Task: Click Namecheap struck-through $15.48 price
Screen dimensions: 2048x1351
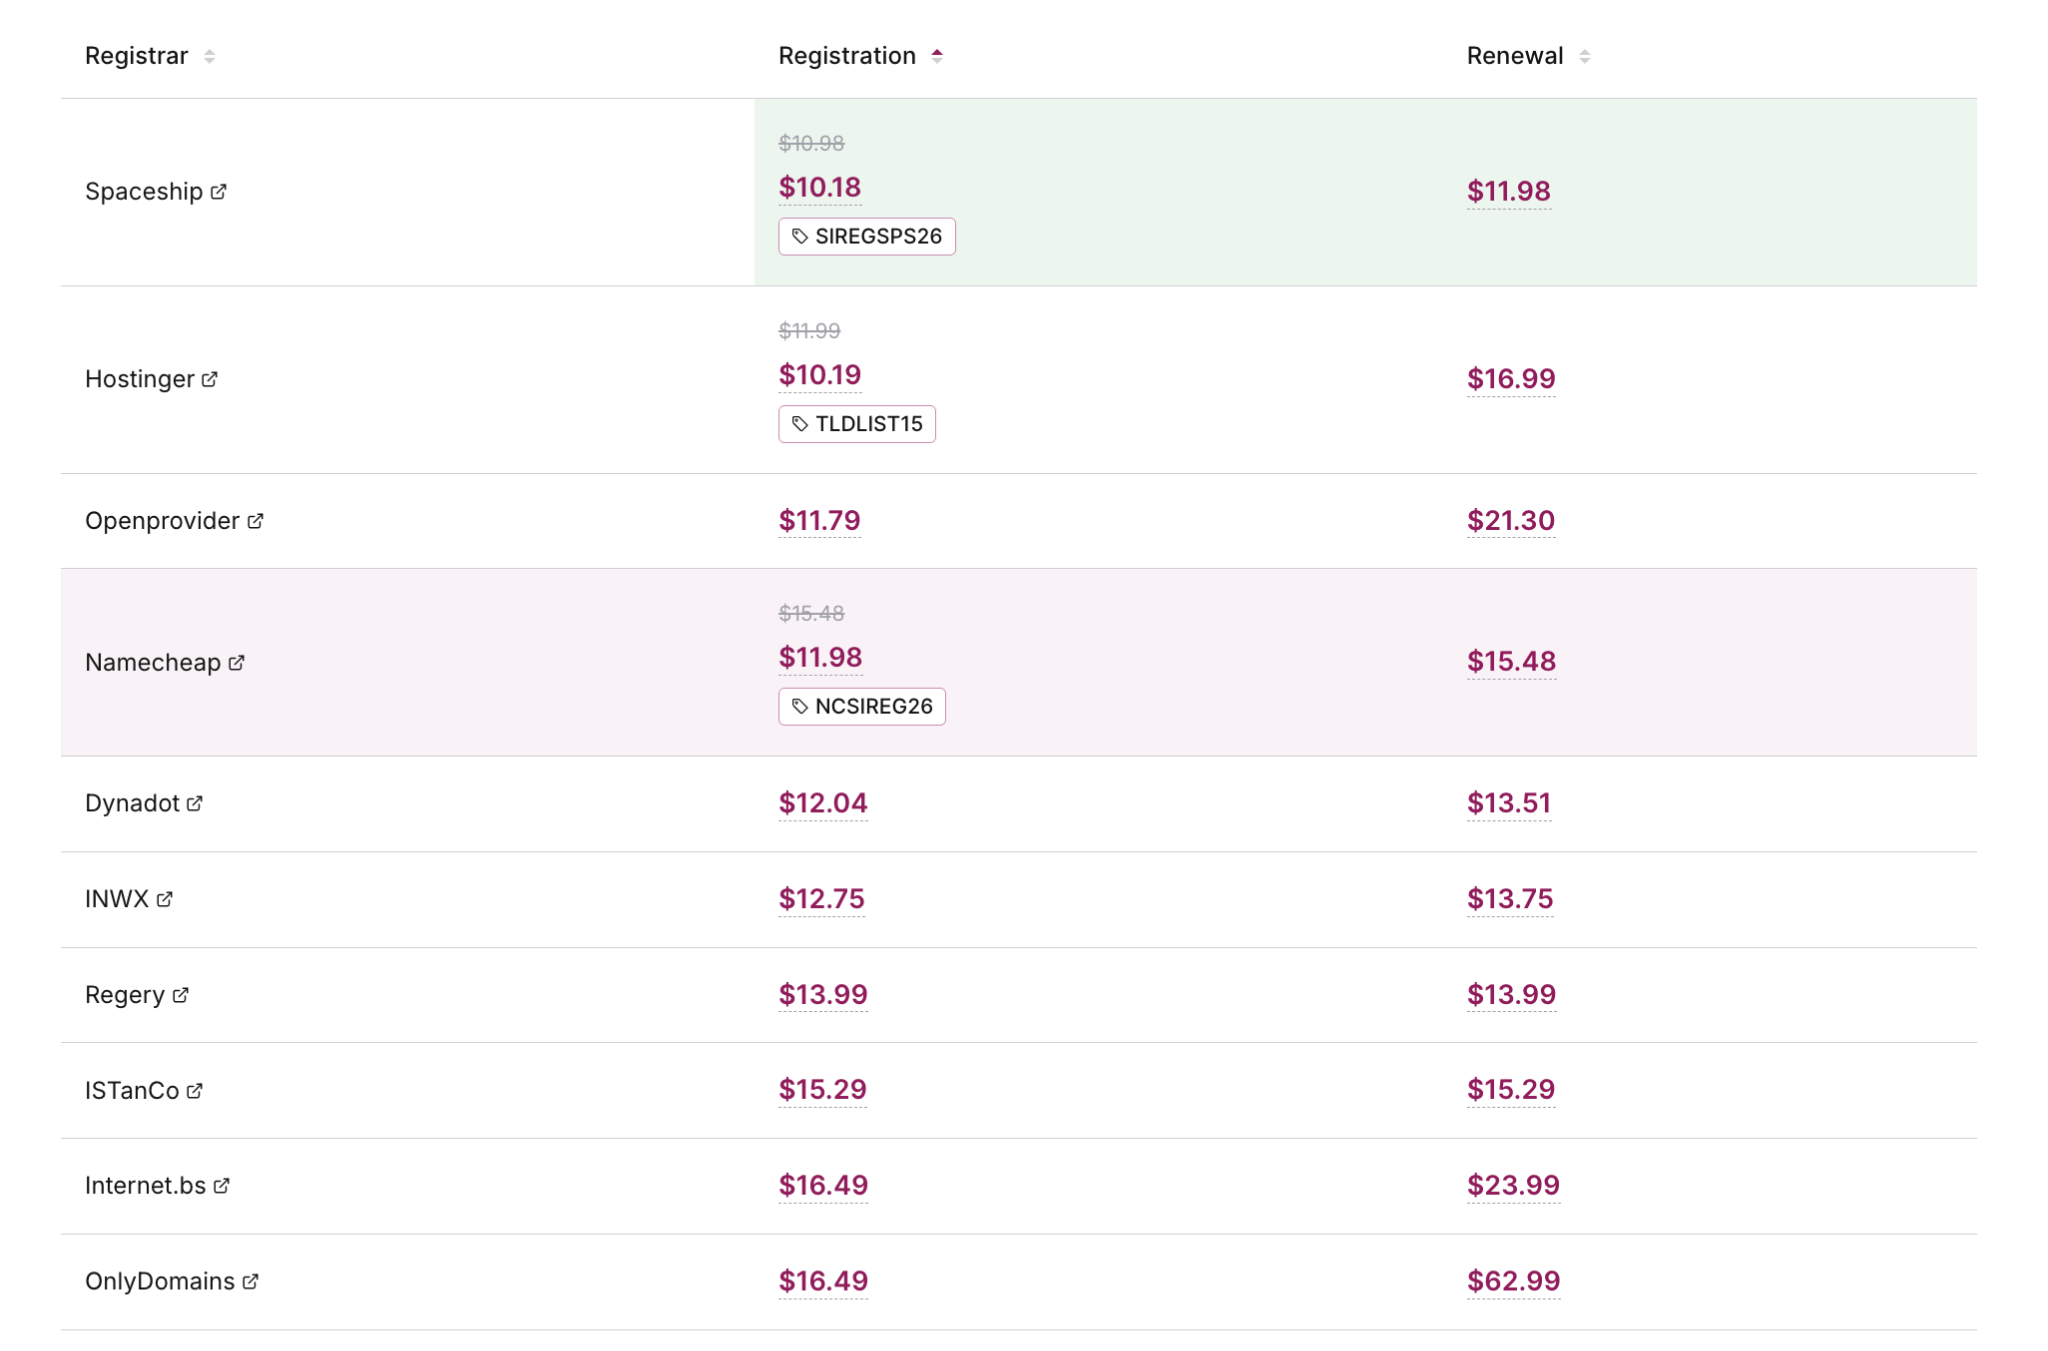Action: 812,614
